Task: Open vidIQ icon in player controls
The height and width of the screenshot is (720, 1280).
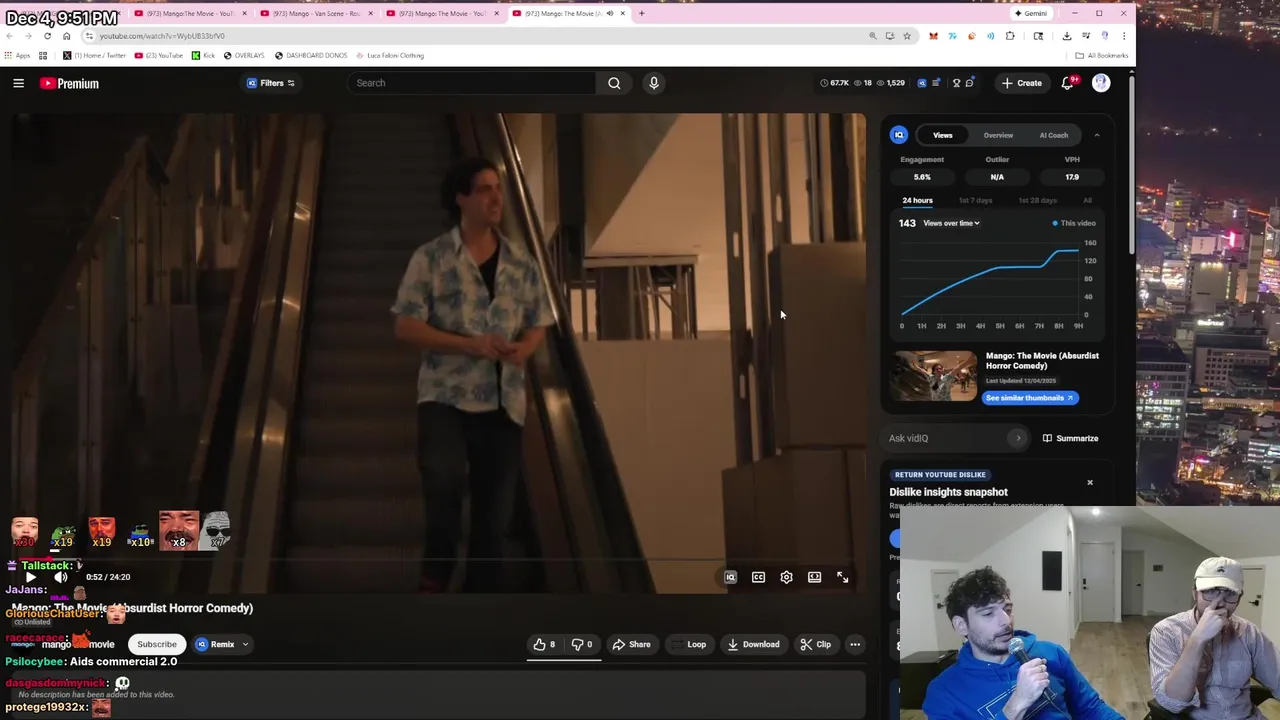Action: pos(730,577)
